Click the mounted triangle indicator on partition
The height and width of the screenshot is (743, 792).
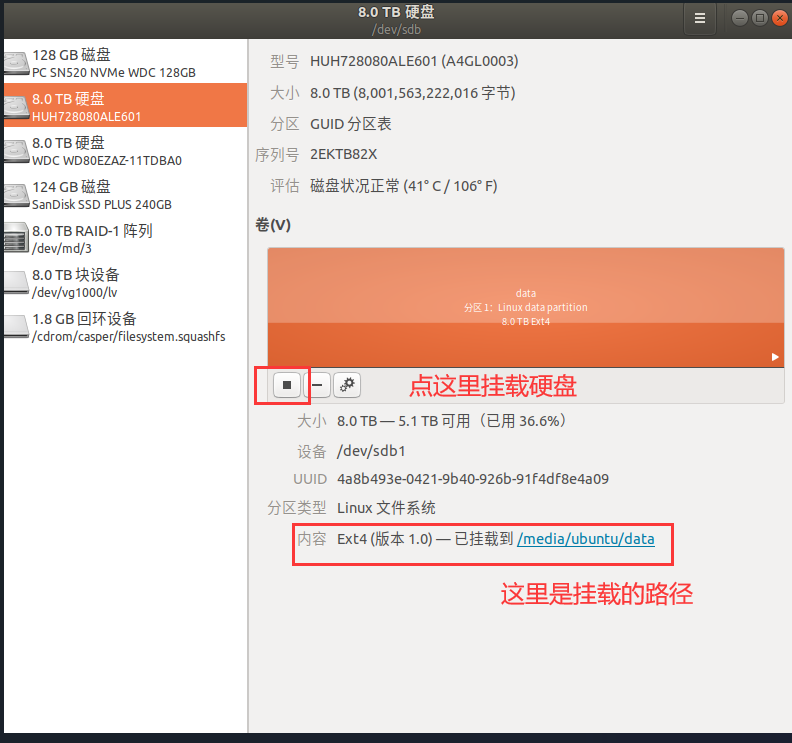pos(774,357)
